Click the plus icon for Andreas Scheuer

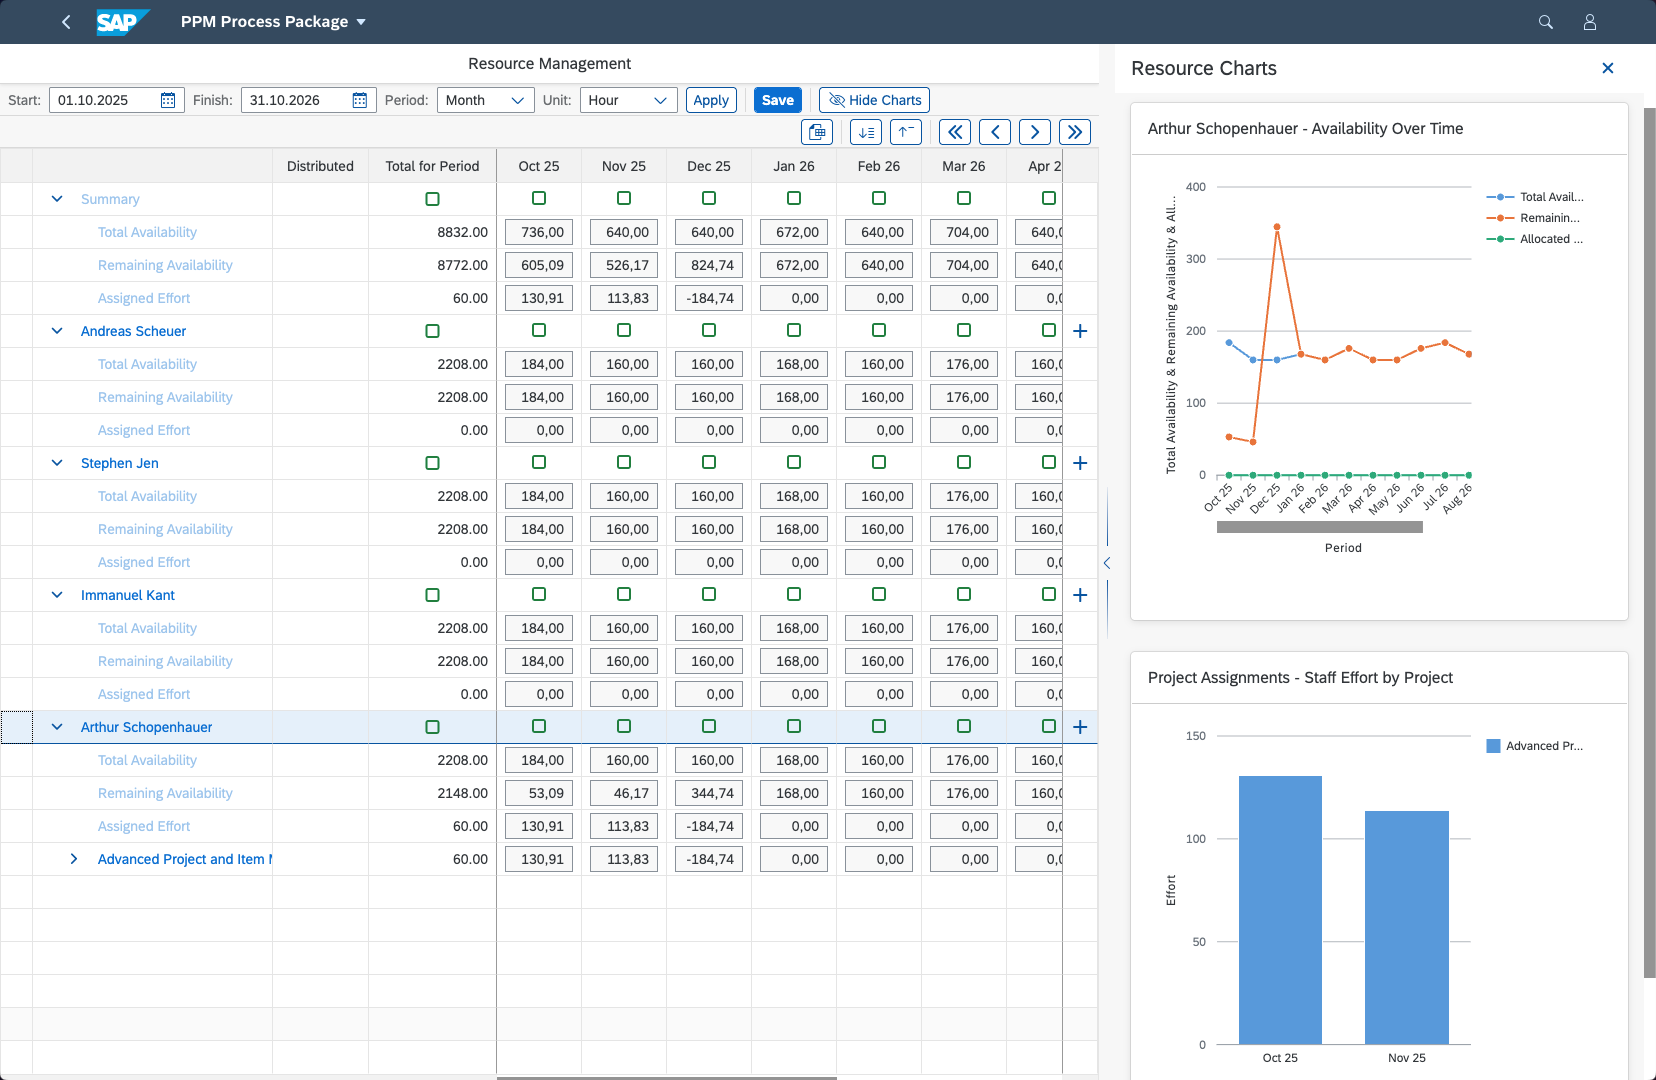pyautogui.click(x=1080, y=331)
